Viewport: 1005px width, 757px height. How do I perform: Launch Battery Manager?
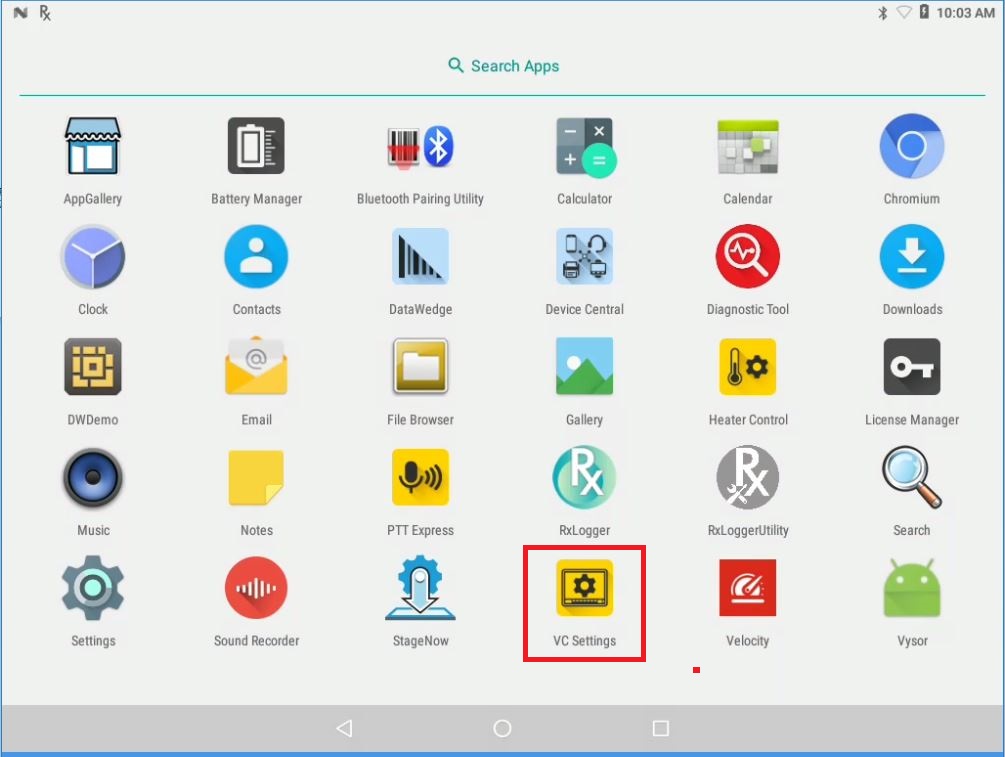point(256,146)
